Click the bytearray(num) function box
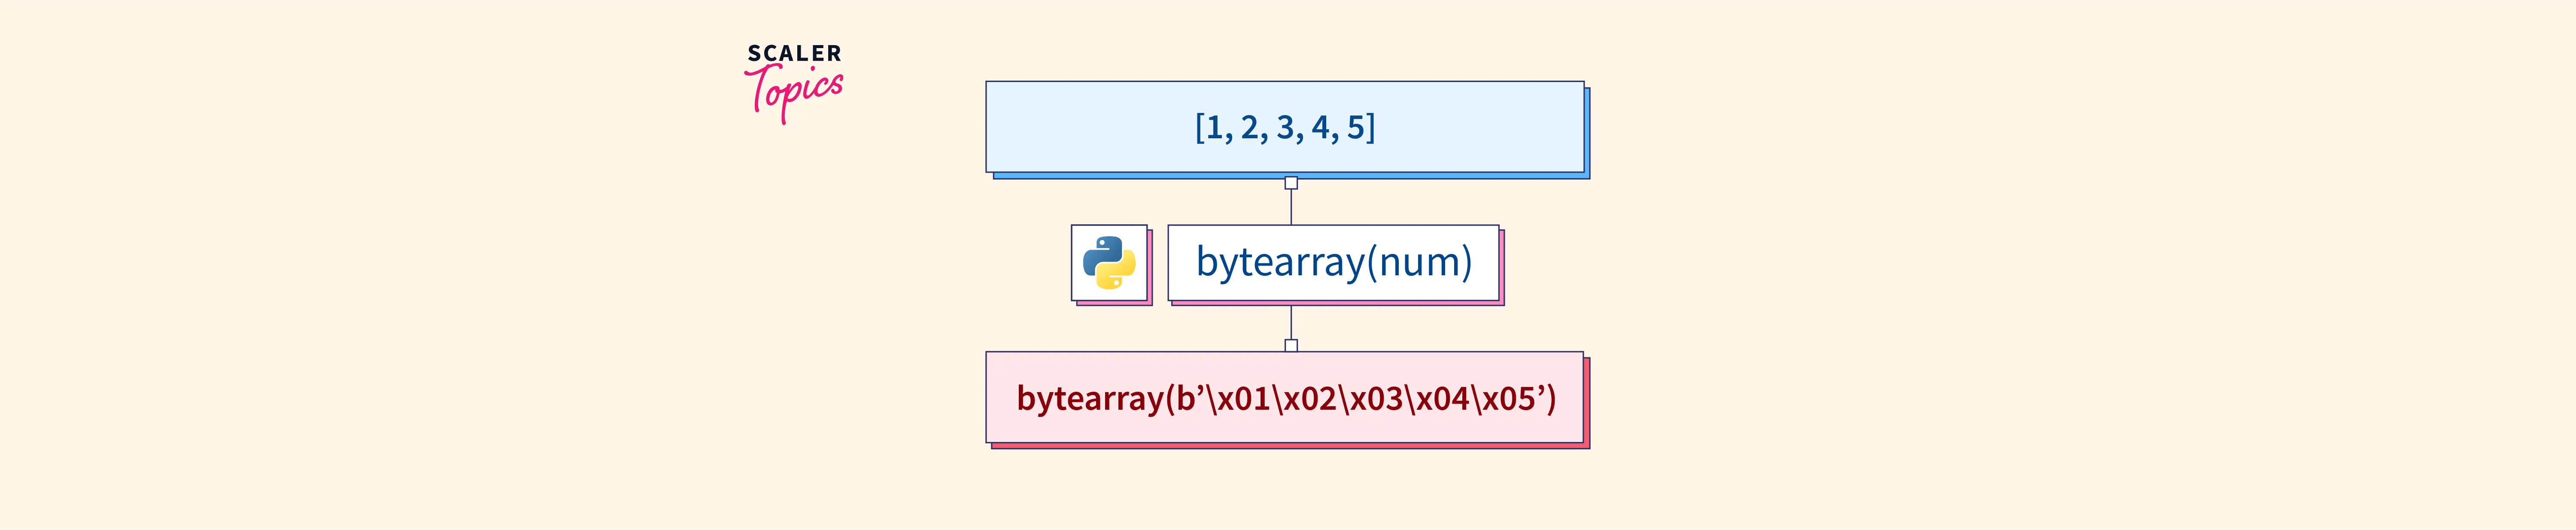The height and width of the screenshot is (530, 2576). pos(1333,263)
